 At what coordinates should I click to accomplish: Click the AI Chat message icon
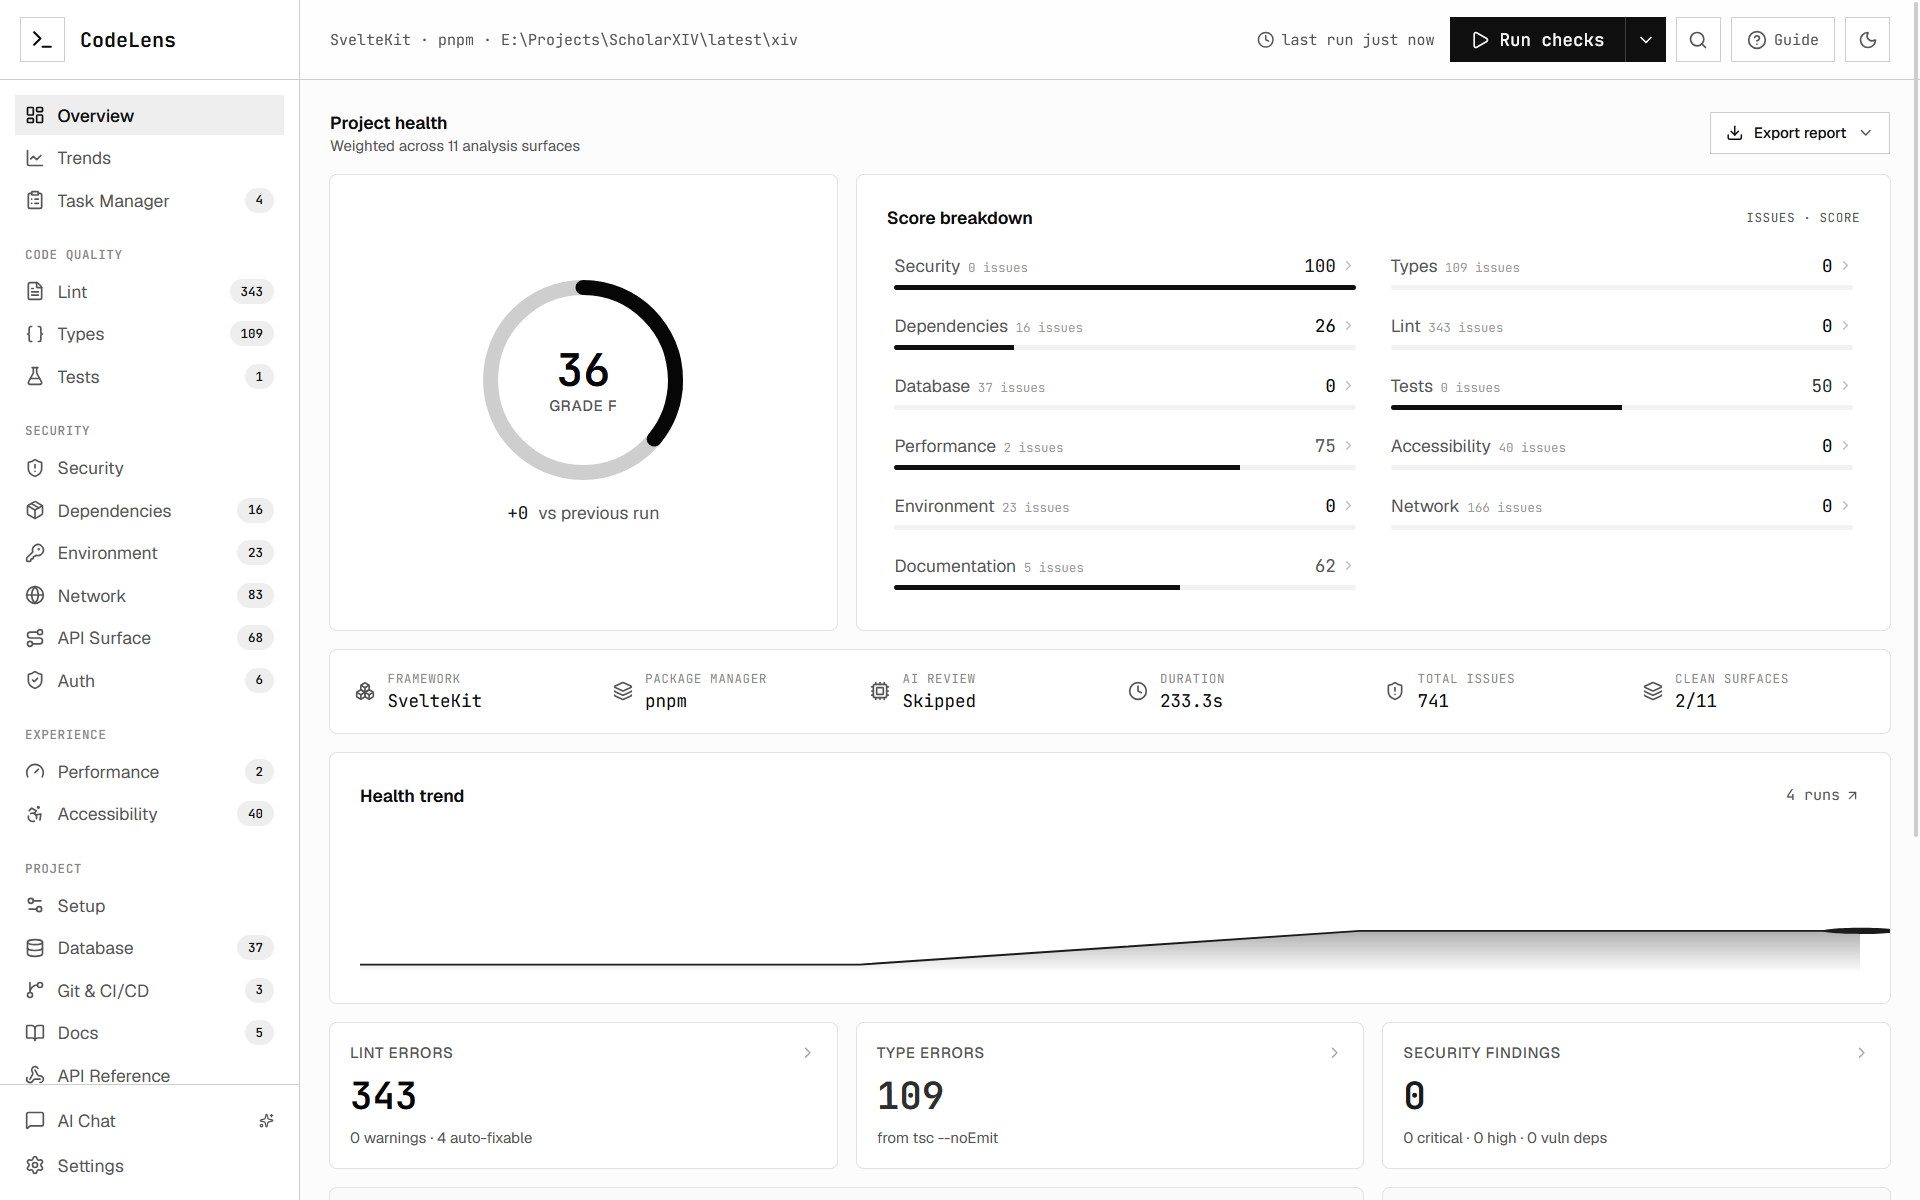35,1121
